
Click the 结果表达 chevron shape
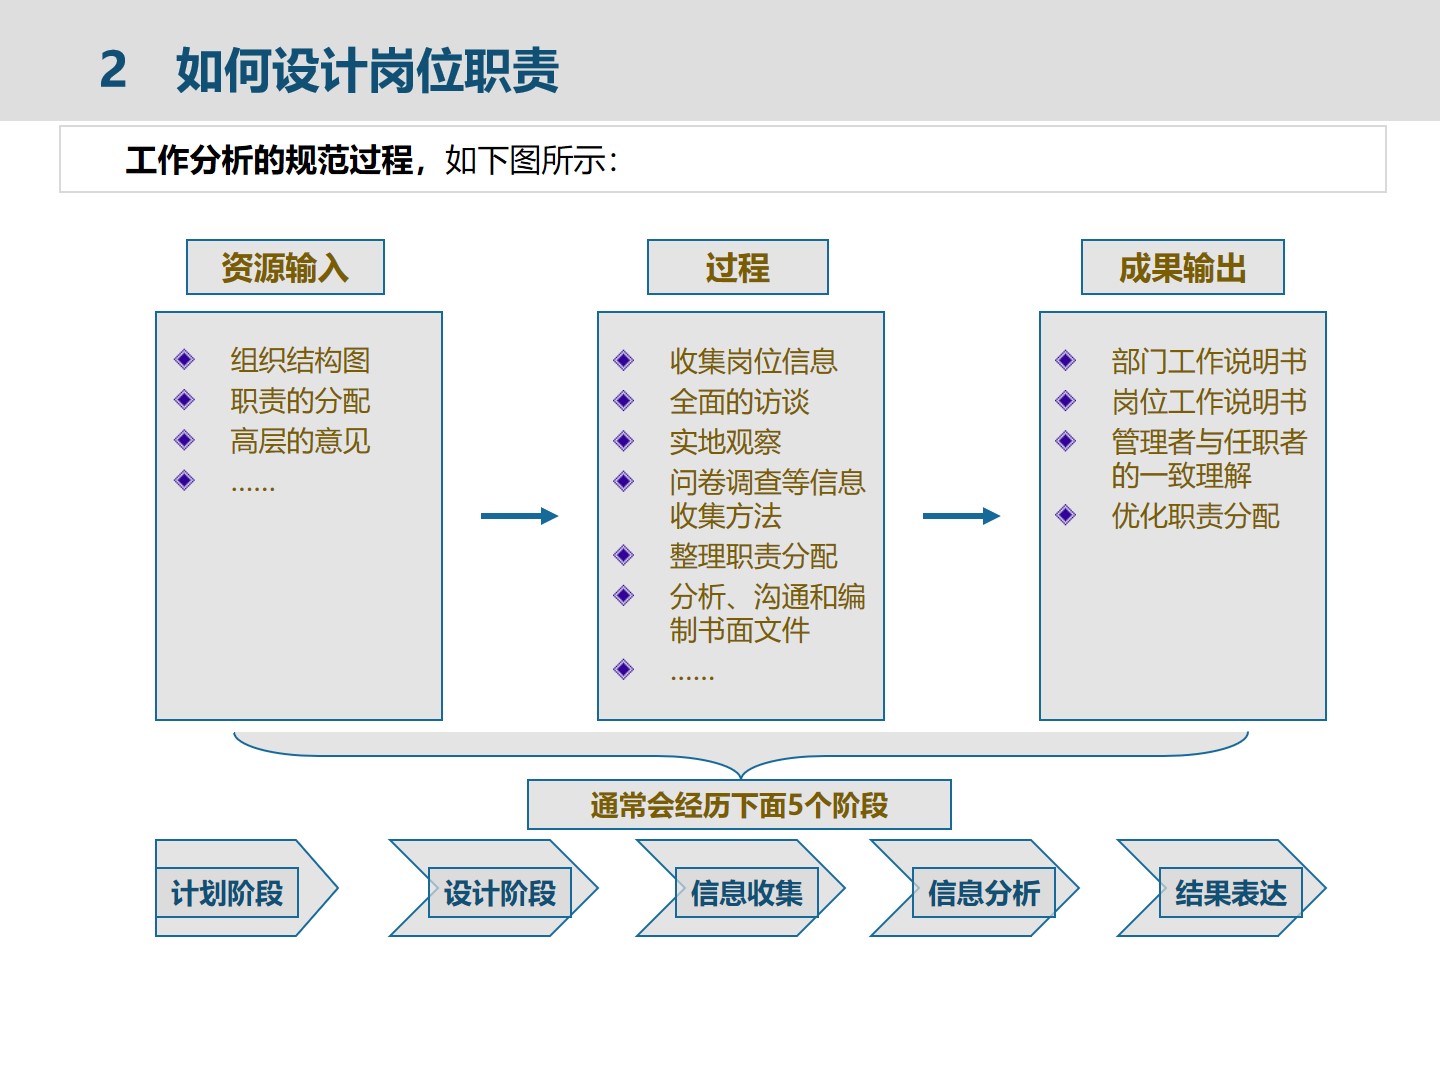click(1221, 888)
